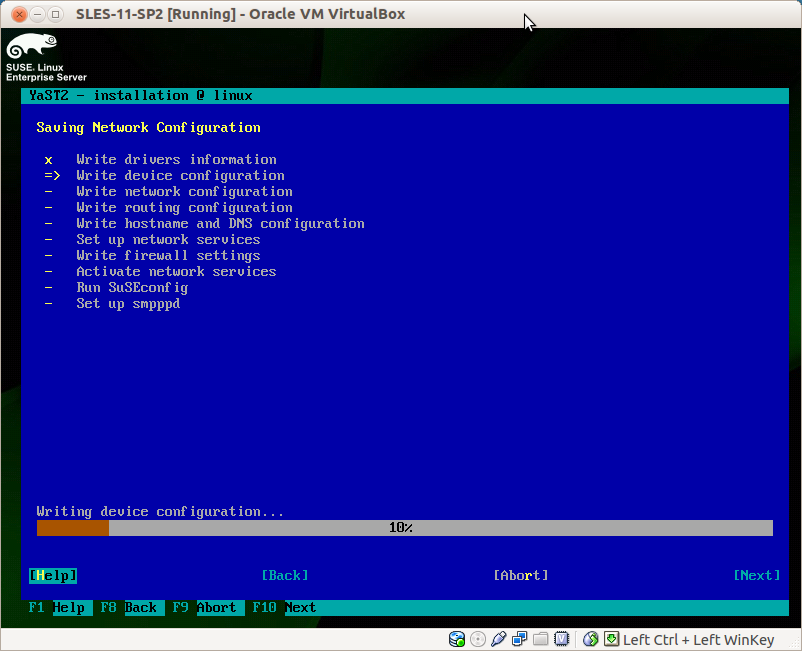Viewport: 802px width, 651px height.
Task: Open the network adapters status icon
Action: point(520,639)
